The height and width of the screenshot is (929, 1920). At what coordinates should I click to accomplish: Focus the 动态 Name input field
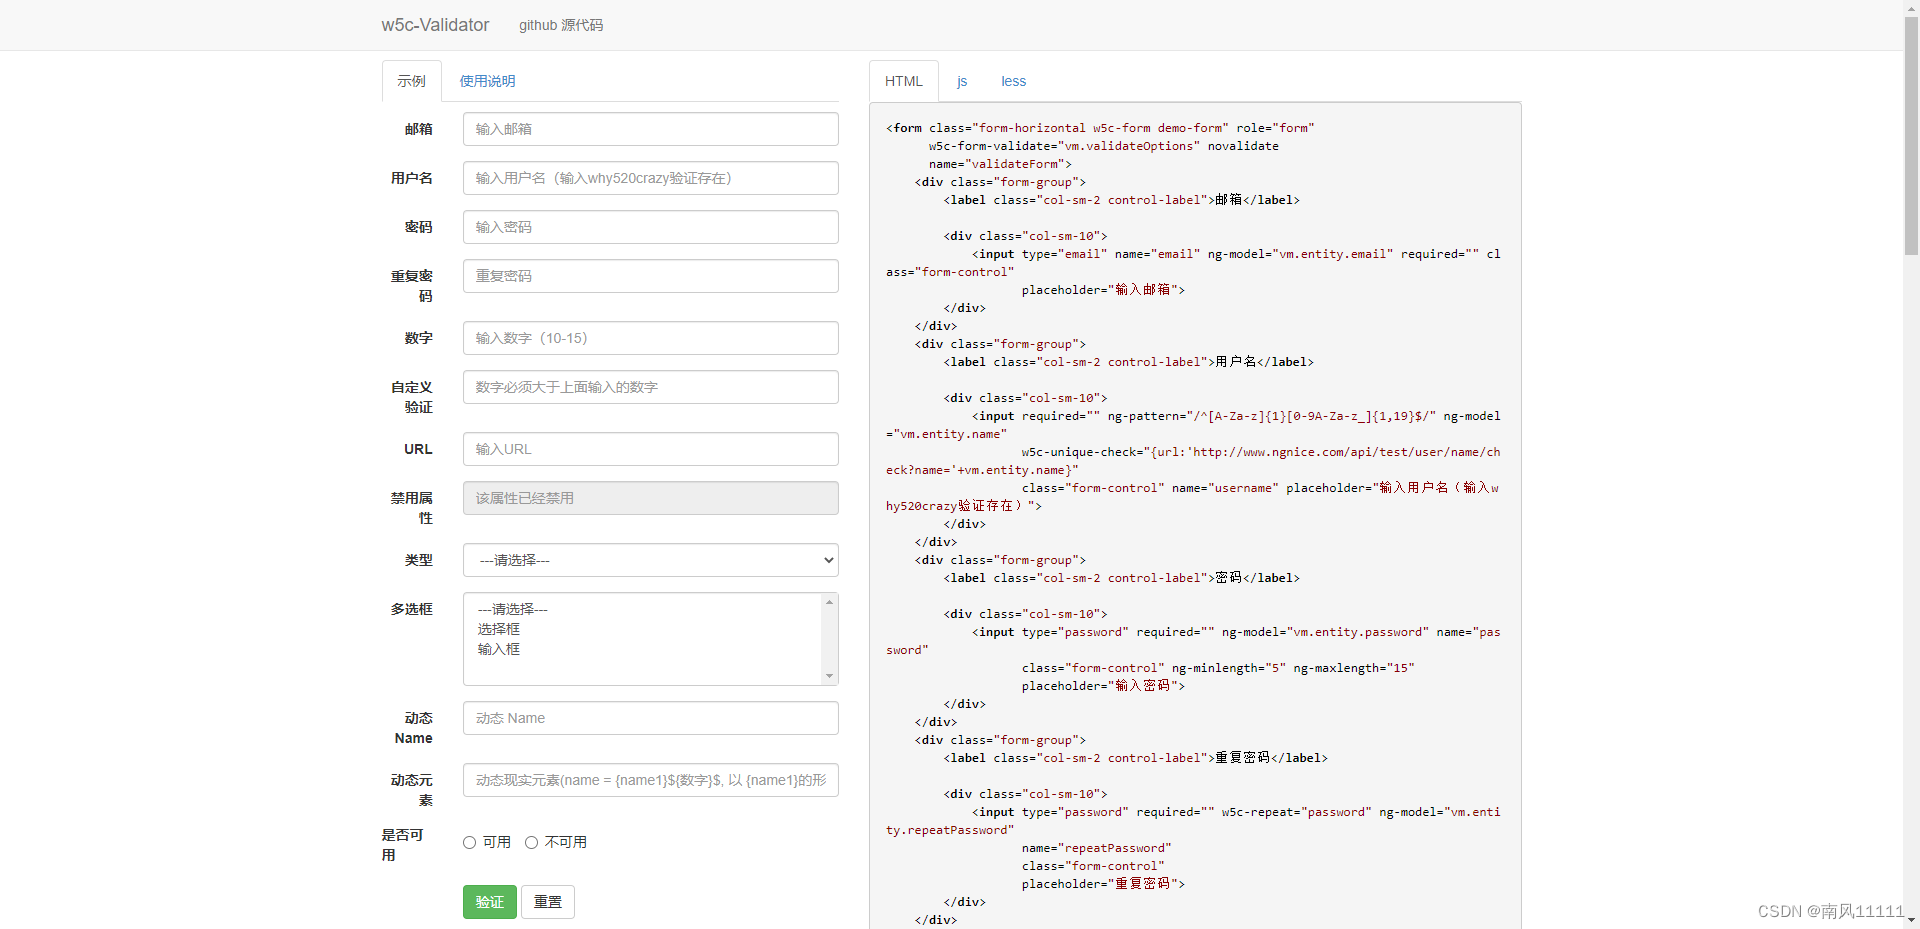[650, 718]
